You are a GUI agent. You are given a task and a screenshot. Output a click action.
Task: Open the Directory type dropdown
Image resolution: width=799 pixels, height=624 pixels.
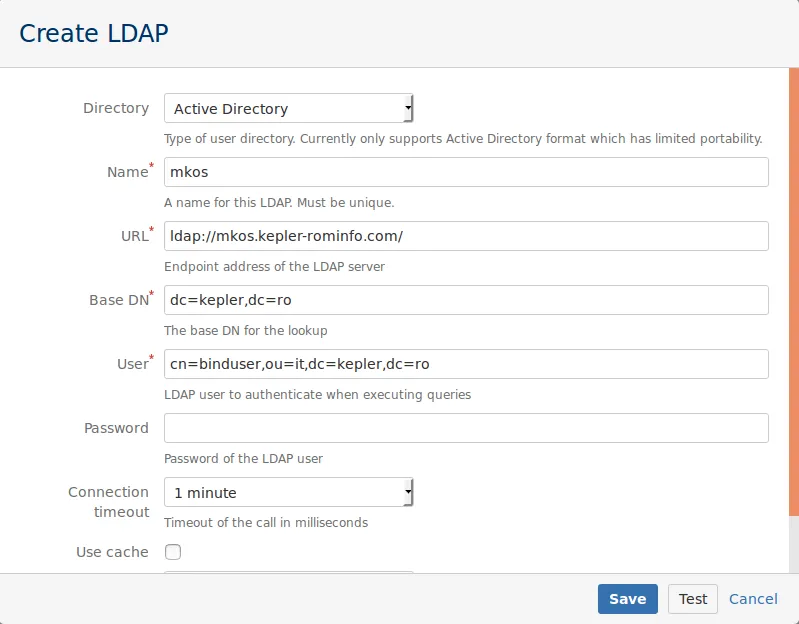click(x=288, y=108)
